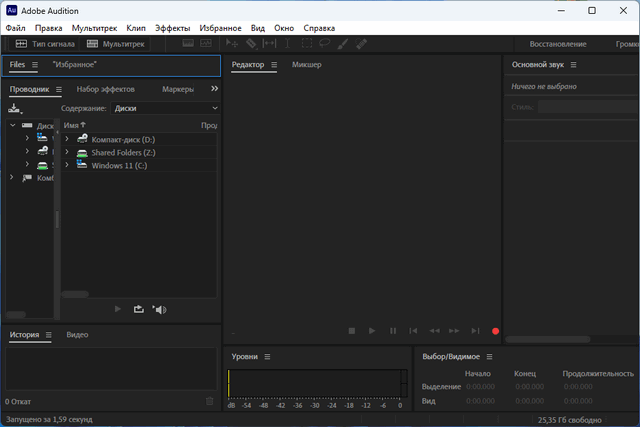Switch to the Микшер tab
Viewport: 640px width, 427px height.
point(307,65)
